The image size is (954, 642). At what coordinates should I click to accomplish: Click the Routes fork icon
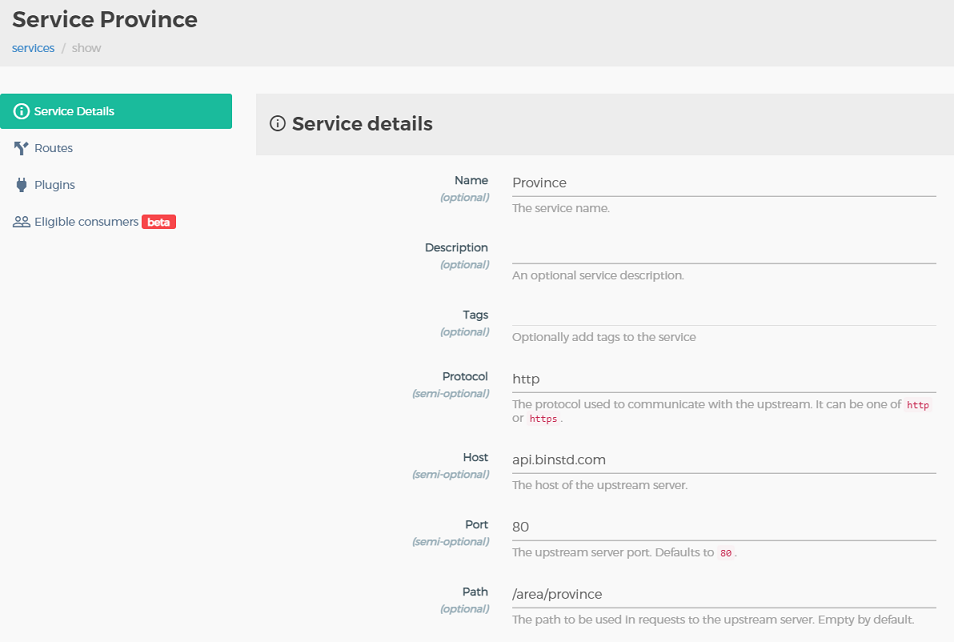click(x=21, y=148)
